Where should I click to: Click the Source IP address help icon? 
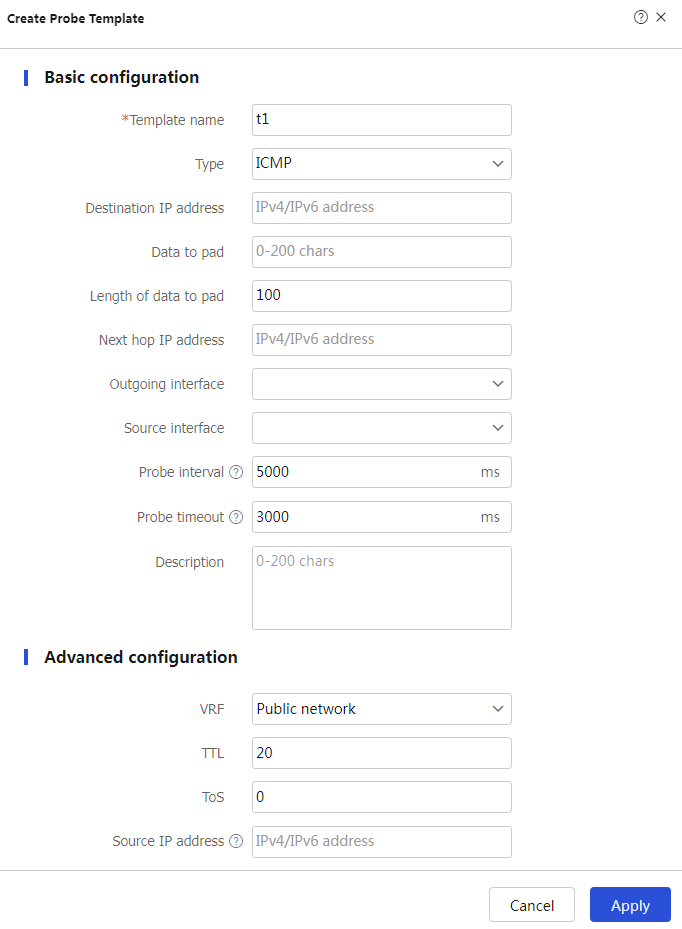pyautogui.click(x=236, y=842)
